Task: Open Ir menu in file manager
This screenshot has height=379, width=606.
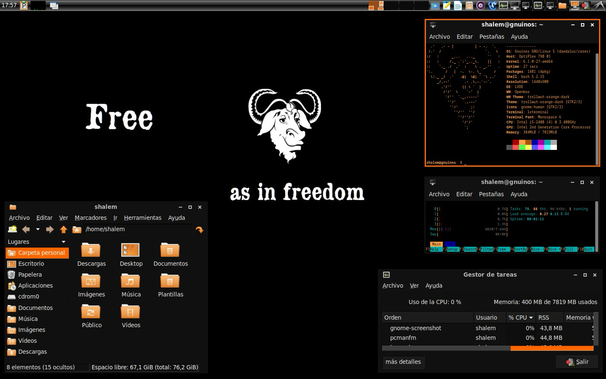Action: tap(115, 218)
